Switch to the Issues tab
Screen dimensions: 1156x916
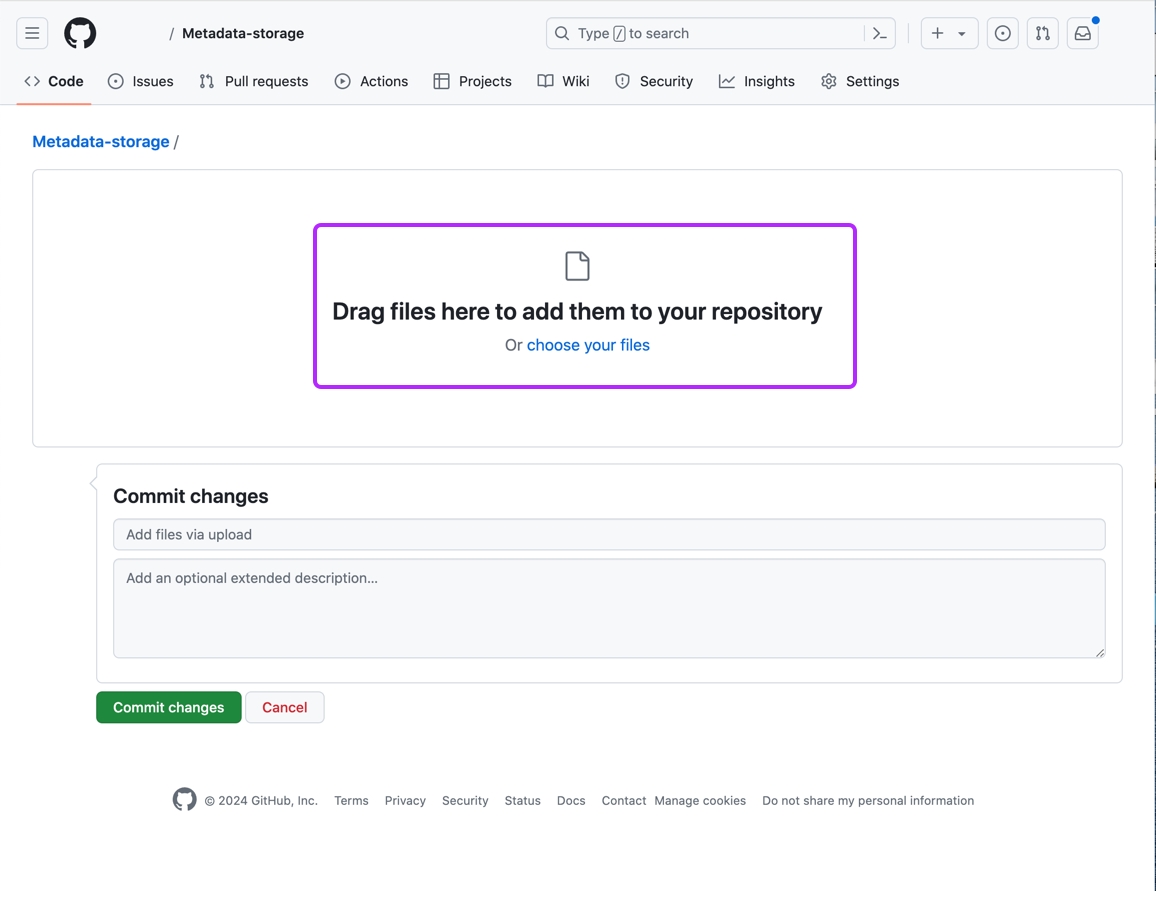[141, 81]
